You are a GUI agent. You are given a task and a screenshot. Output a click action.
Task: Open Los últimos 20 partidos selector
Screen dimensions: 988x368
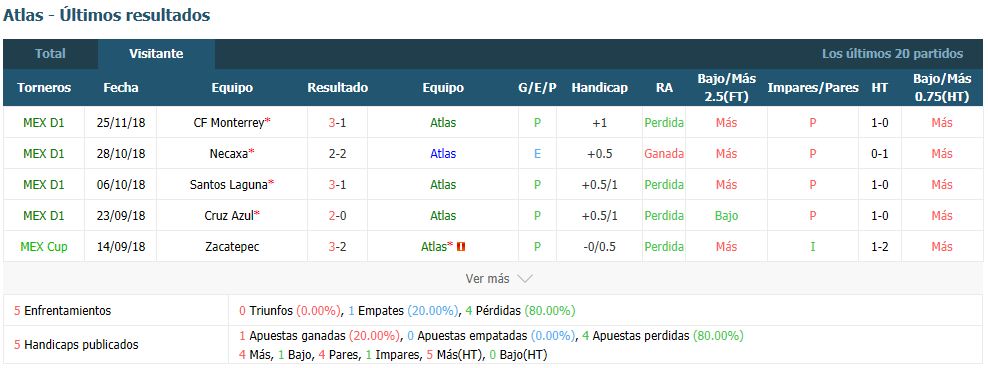coord(892,54)
